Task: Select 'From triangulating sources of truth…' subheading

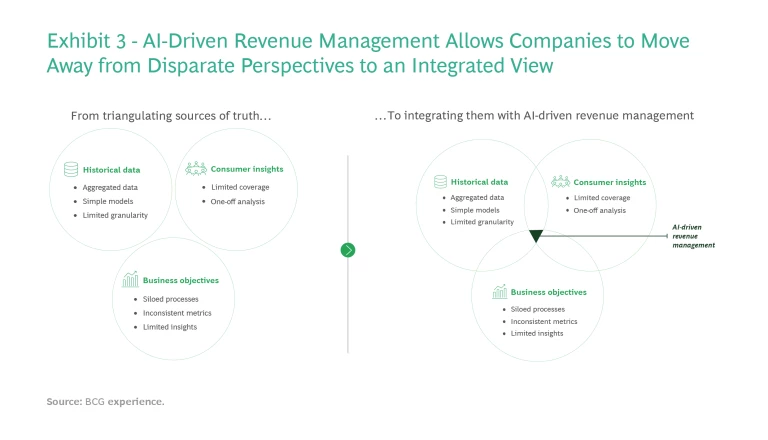Action: [x=171, y=116]
